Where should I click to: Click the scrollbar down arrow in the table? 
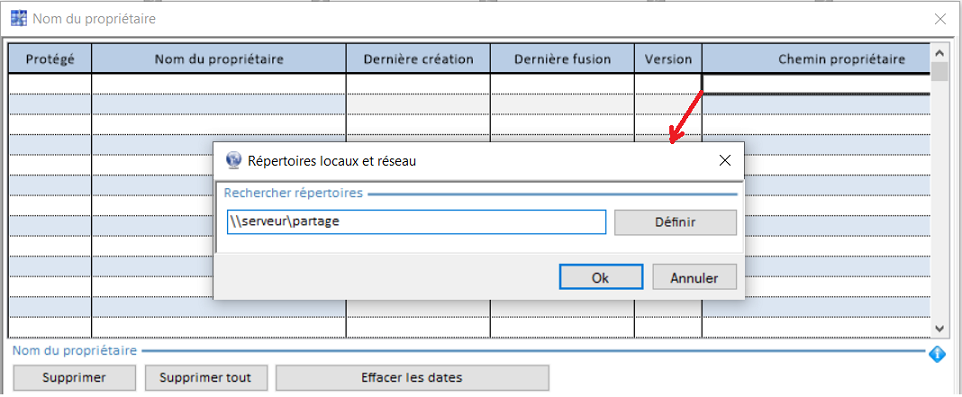pos(939,328)
